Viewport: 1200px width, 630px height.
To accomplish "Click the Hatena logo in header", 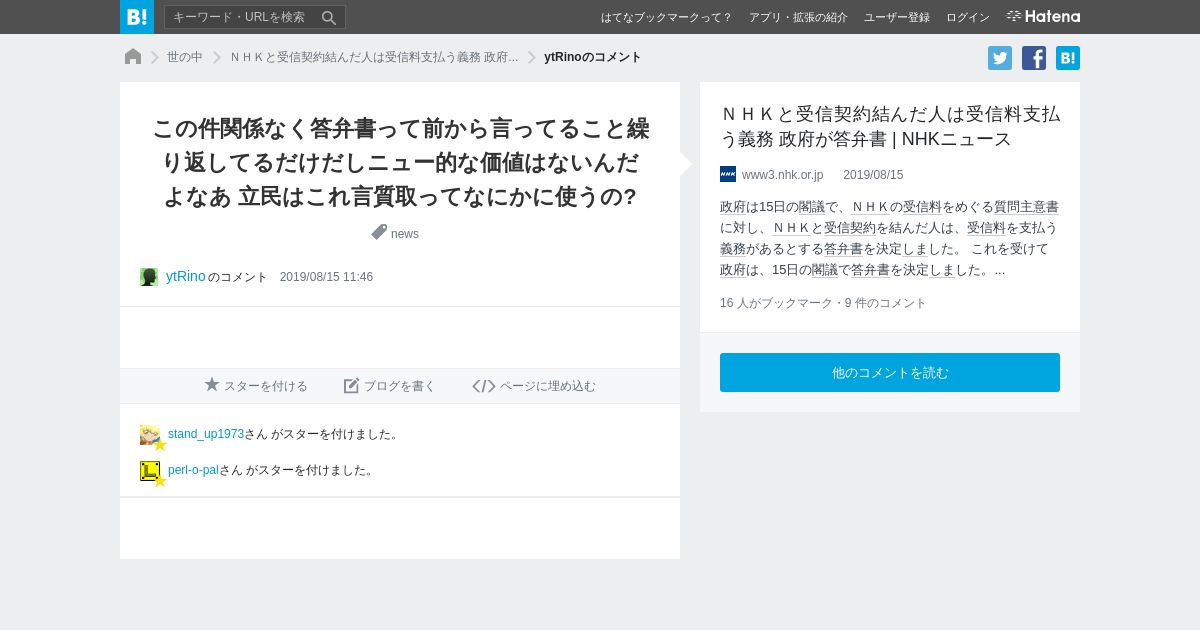I will coord(1043,17).
